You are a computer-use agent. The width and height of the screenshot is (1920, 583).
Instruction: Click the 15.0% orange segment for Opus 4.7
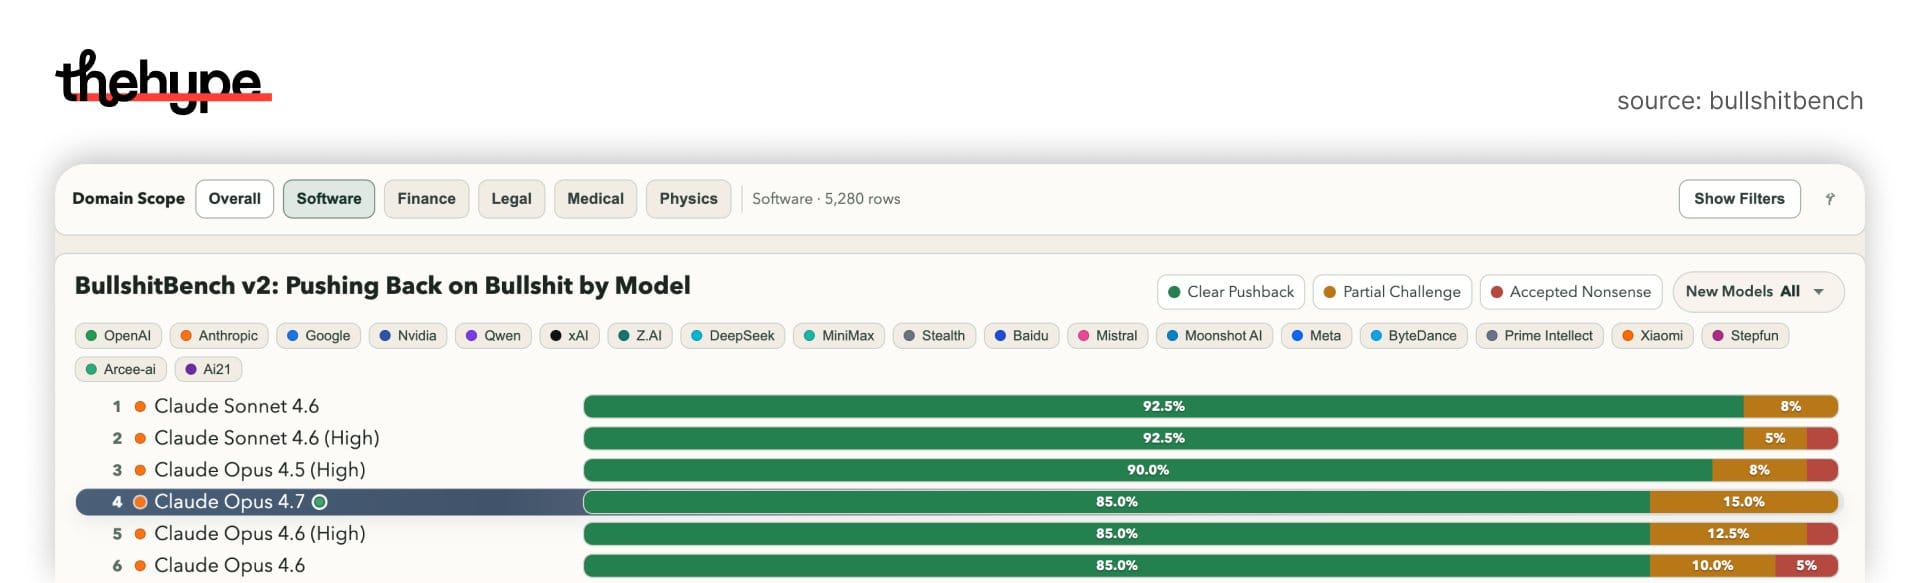(1743, 502)
